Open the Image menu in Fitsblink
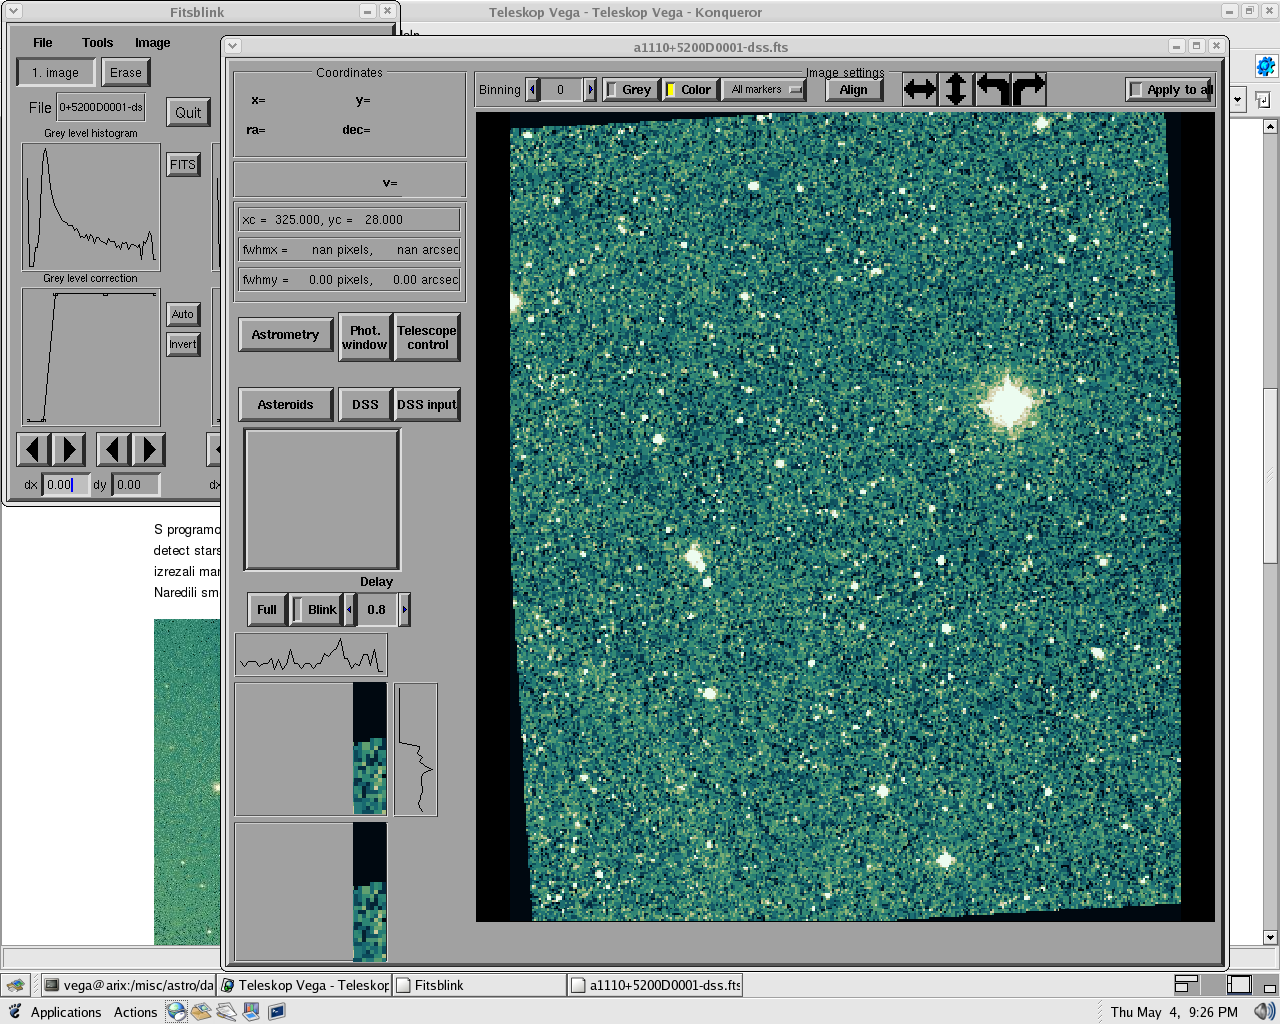The image size is (1280, 1024). coord(152,42)
